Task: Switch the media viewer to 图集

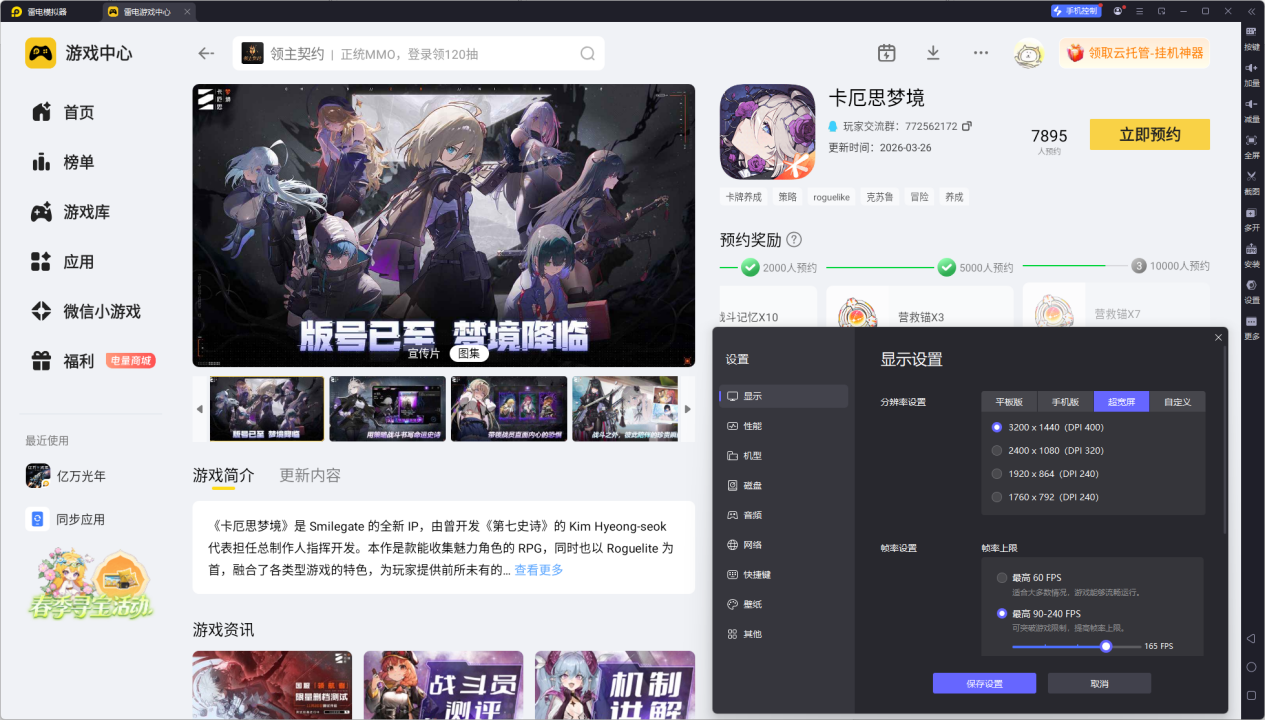Action: tap(469, 353)
